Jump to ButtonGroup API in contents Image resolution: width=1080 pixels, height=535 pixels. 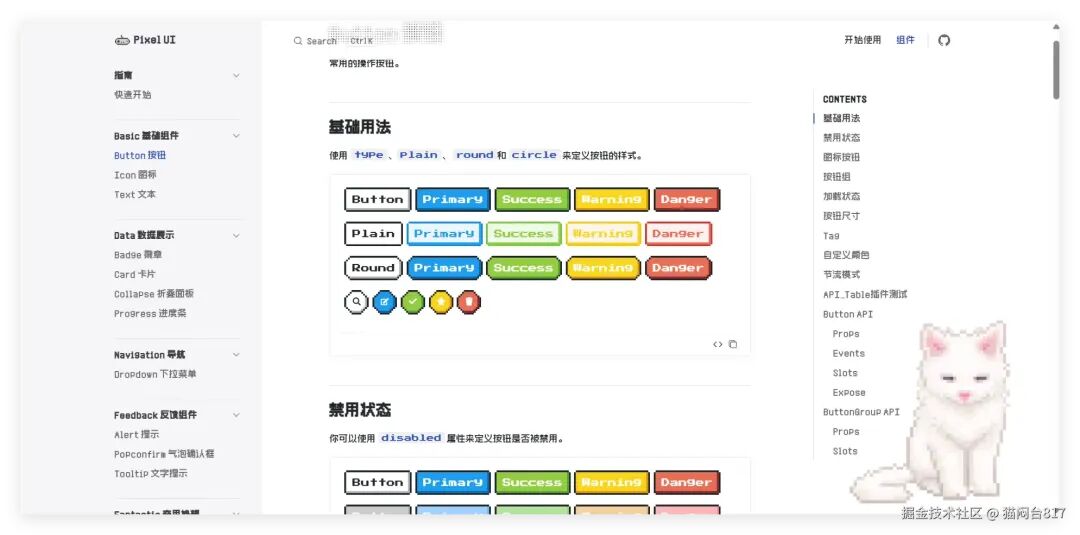(861, 412)
